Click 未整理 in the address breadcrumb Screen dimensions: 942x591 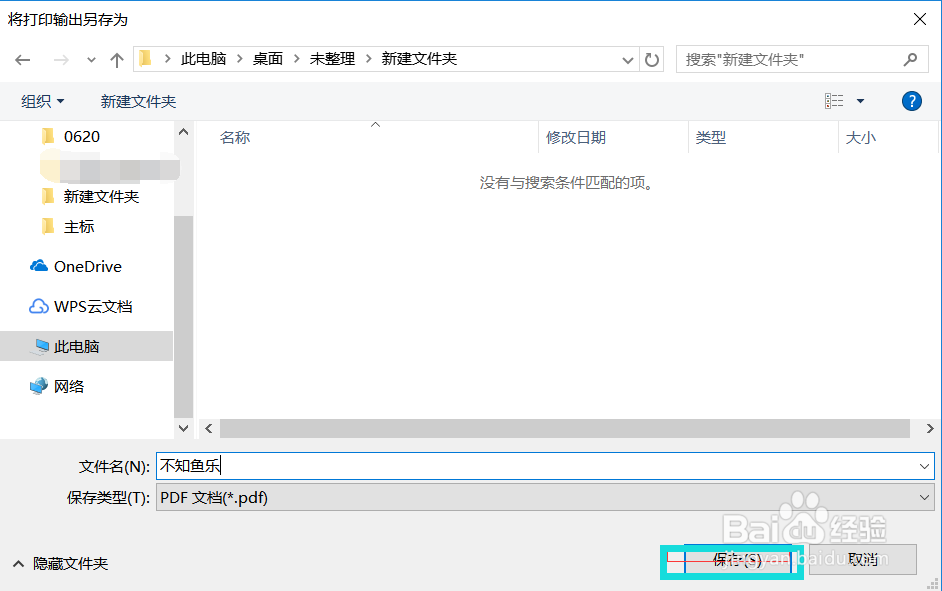pyautogui.click(x=331, y=59)
